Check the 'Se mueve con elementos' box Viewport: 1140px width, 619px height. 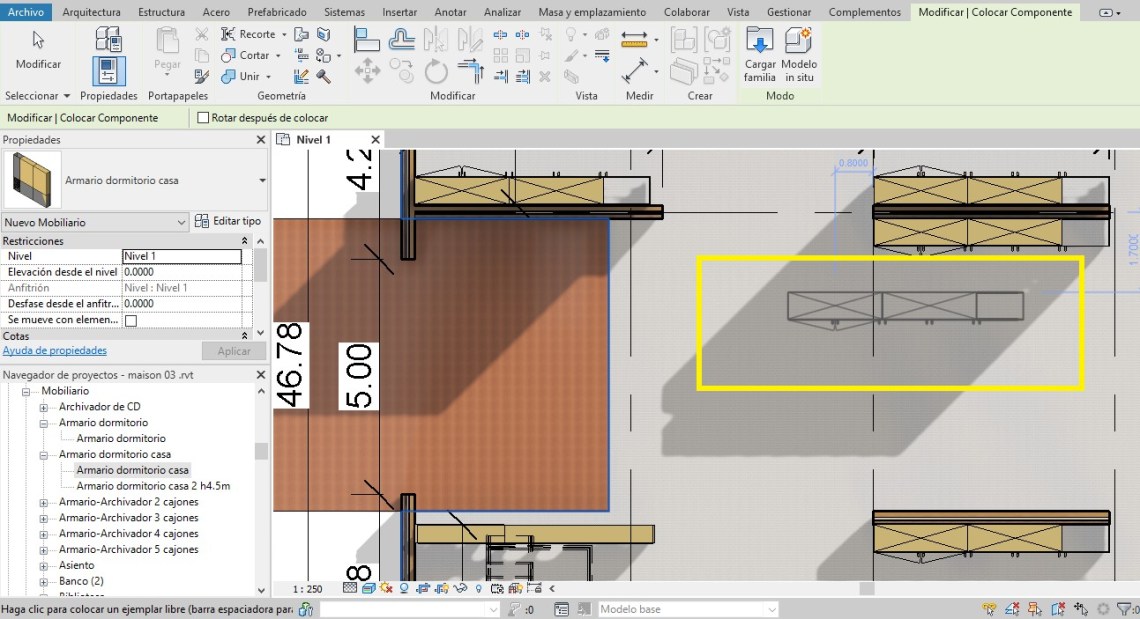(x=130, y=320)
